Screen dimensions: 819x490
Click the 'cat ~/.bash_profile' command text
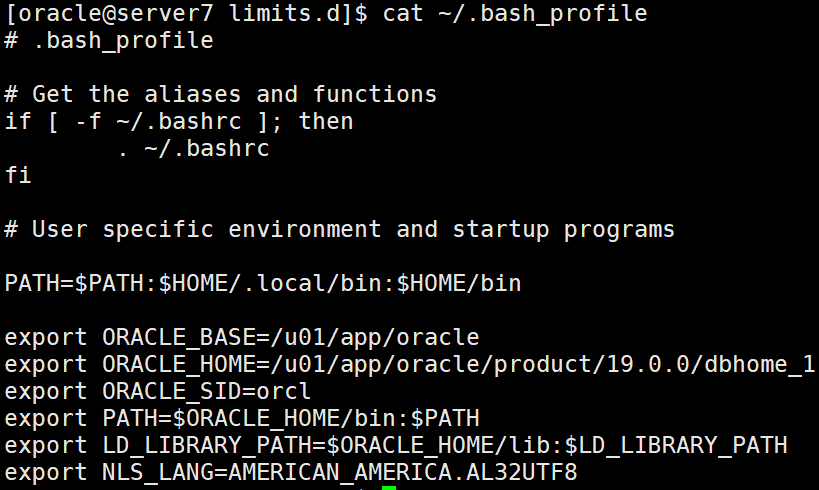[515, 14]
